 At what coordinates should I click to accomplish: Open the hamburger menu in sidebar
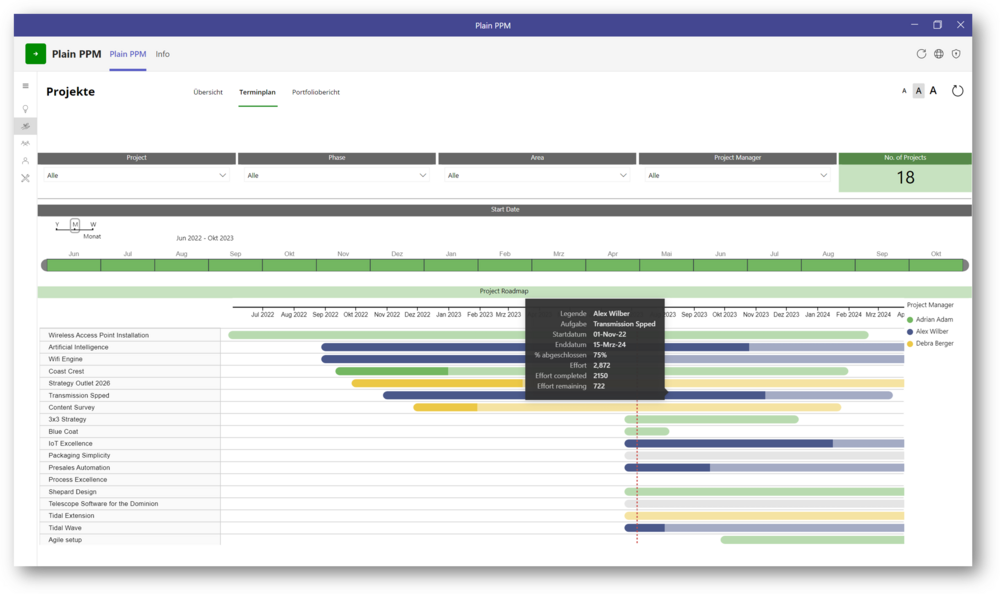pos(26,86)
